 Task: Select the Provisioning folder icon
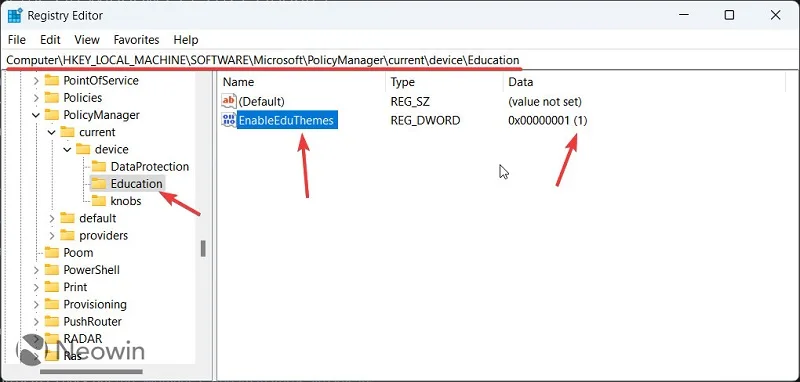(x=52, y=304)
